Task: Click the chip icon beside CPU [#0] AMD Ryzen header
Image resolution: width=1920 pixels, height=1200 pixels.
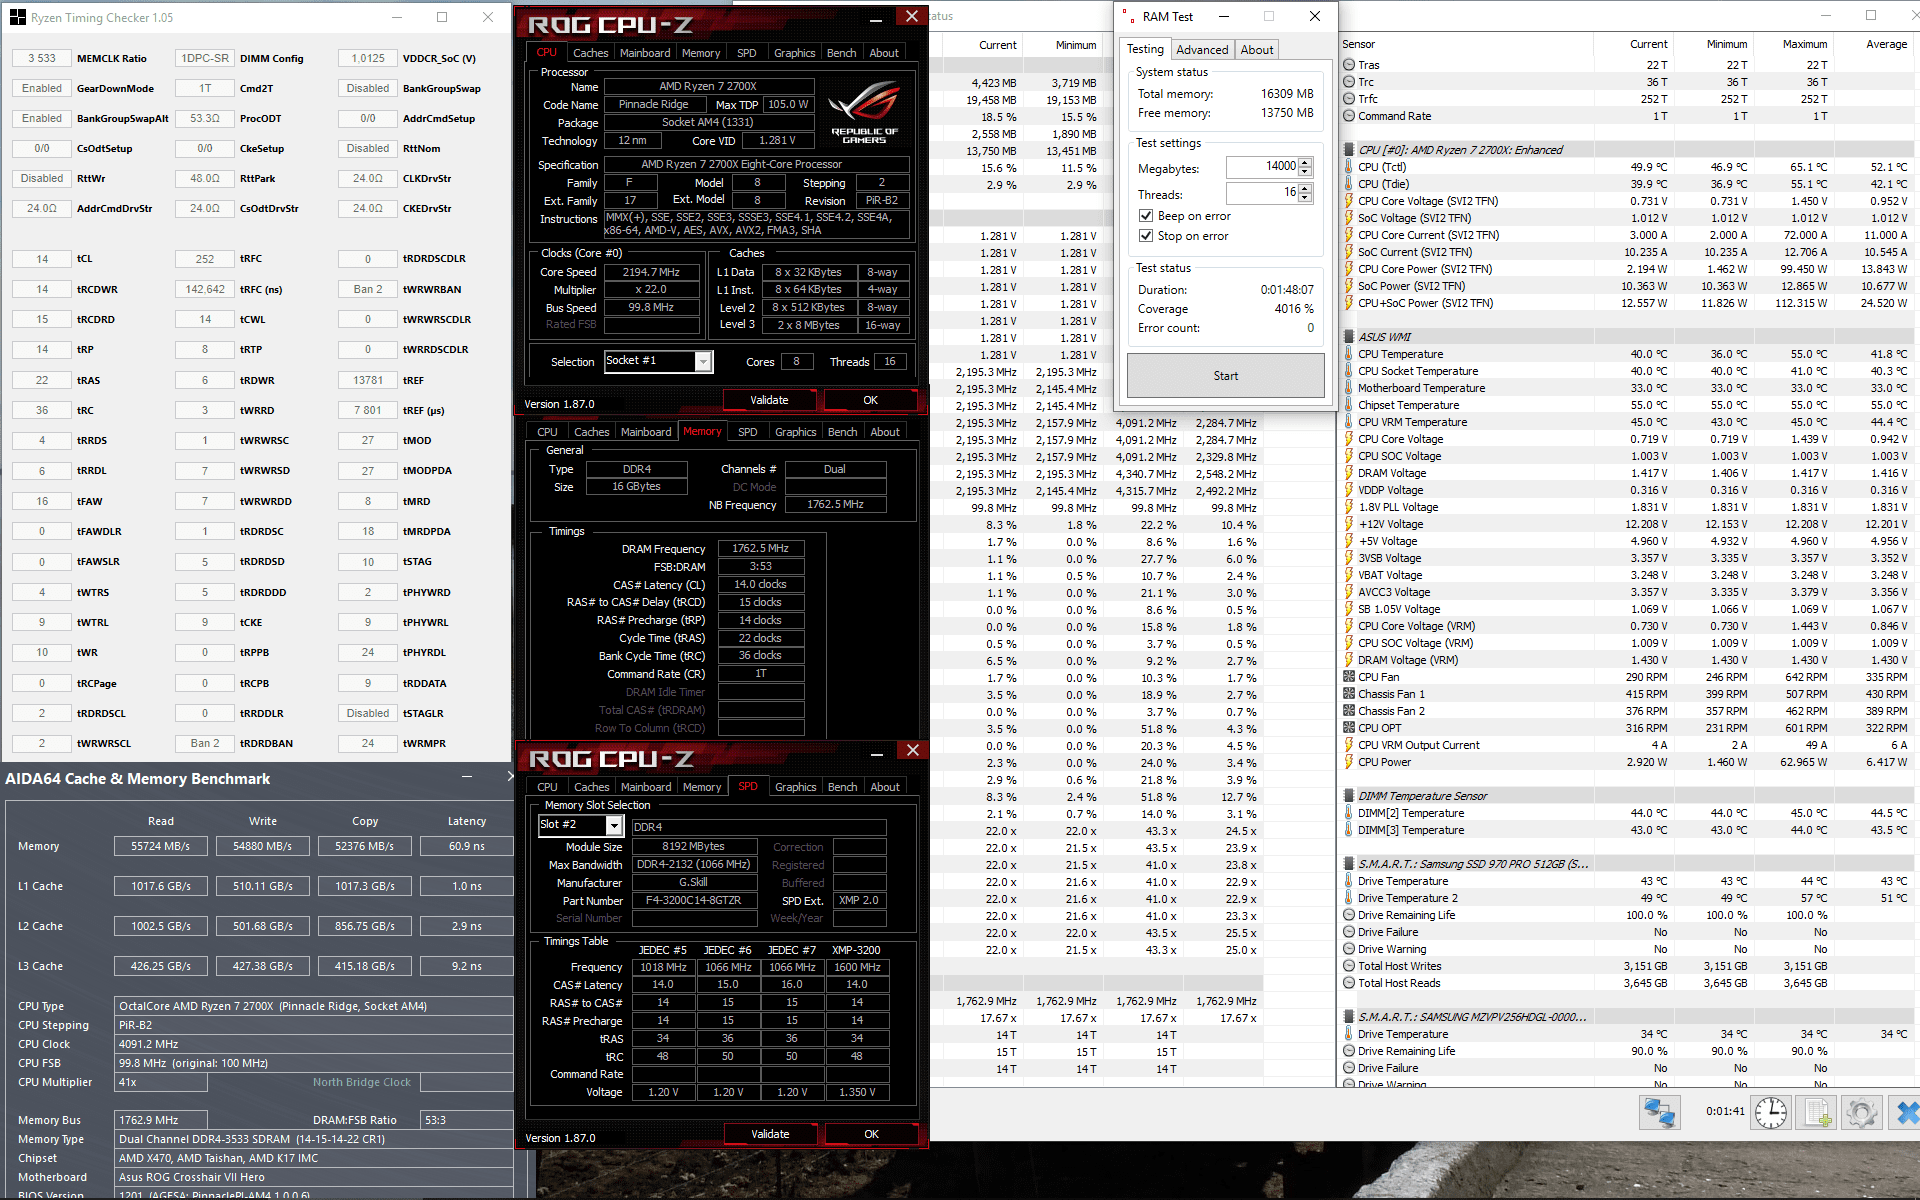Action: pyautogui.click(x=1349, y=150)
